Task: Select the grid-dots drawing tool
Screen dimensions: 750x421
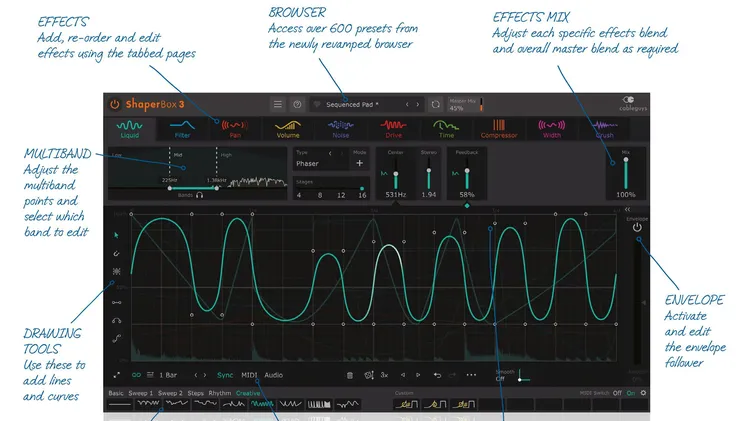Action: pos(116,271)
